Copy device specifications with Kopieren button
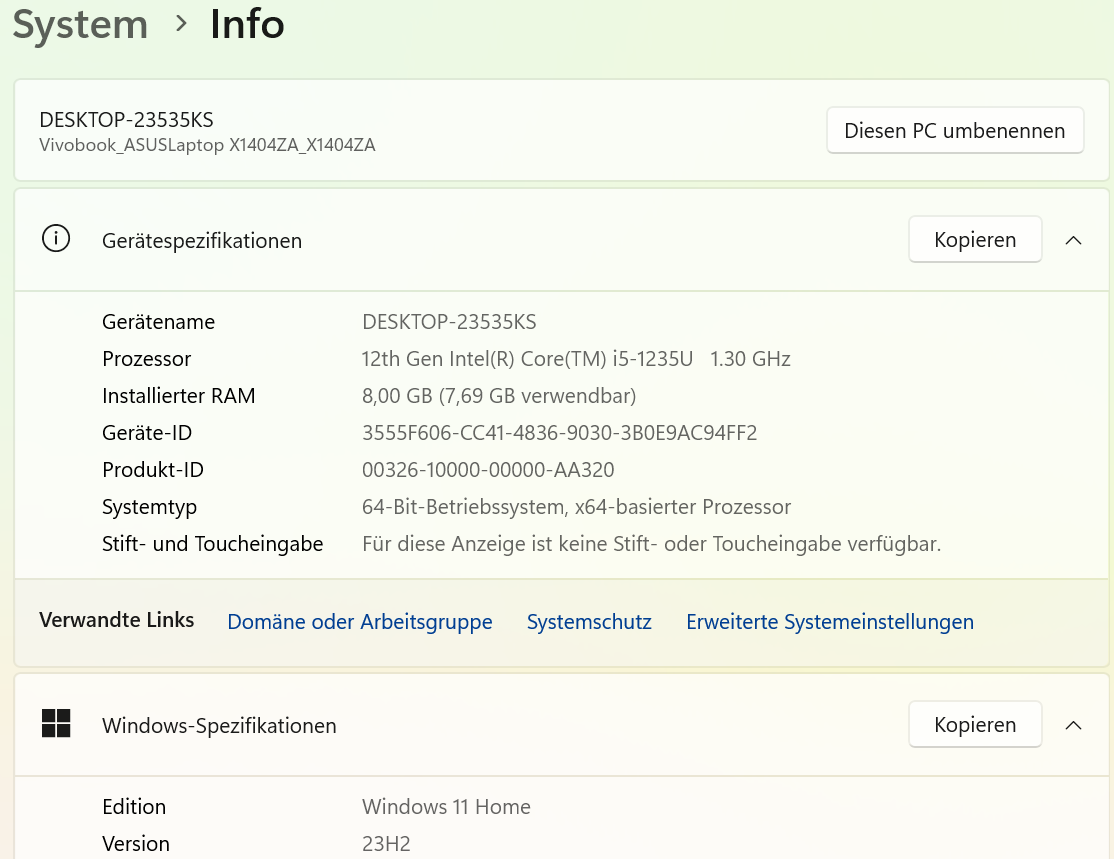This screenshot has height=859, width=1114. coord(975,239)
